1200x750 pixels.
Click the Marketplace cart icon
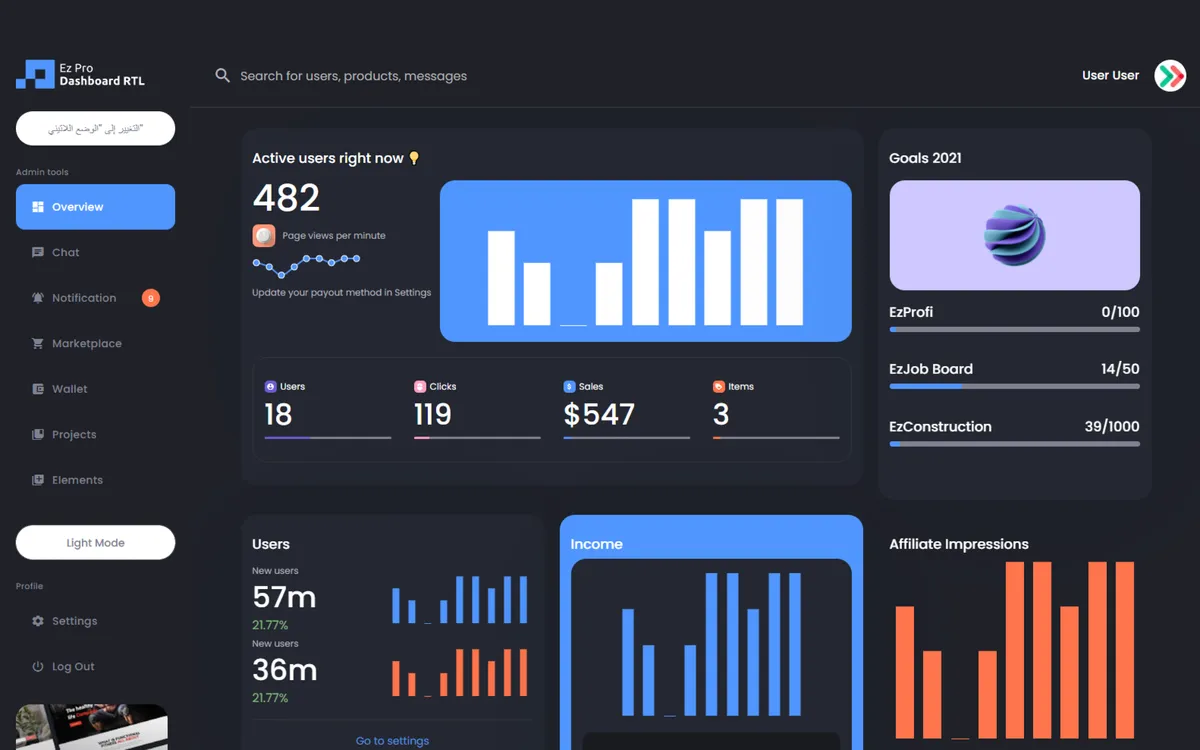click(38, 343)
